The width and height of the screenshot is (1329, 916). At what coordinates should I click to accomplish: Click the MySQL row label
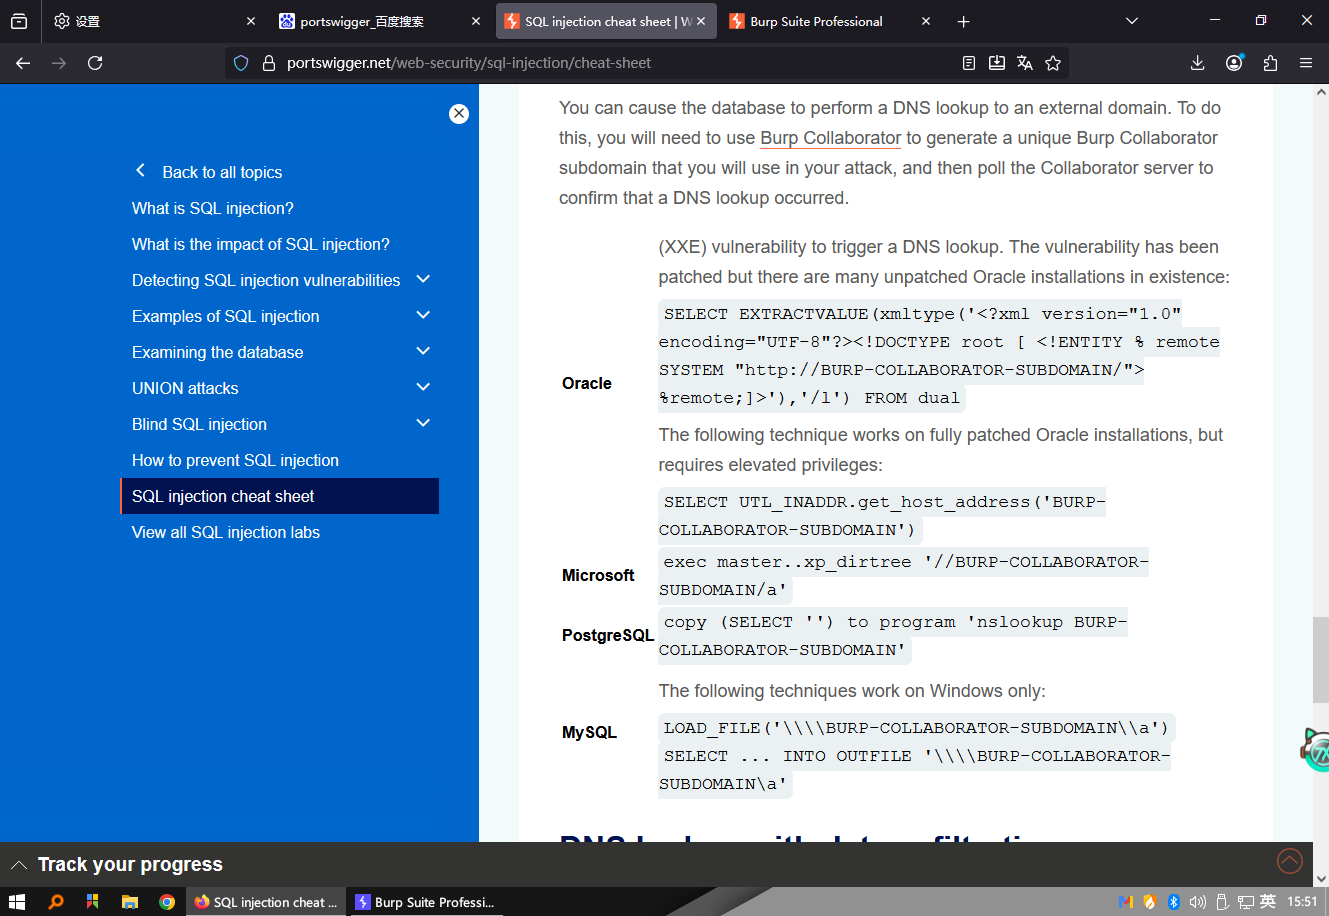tap(590, 732)
